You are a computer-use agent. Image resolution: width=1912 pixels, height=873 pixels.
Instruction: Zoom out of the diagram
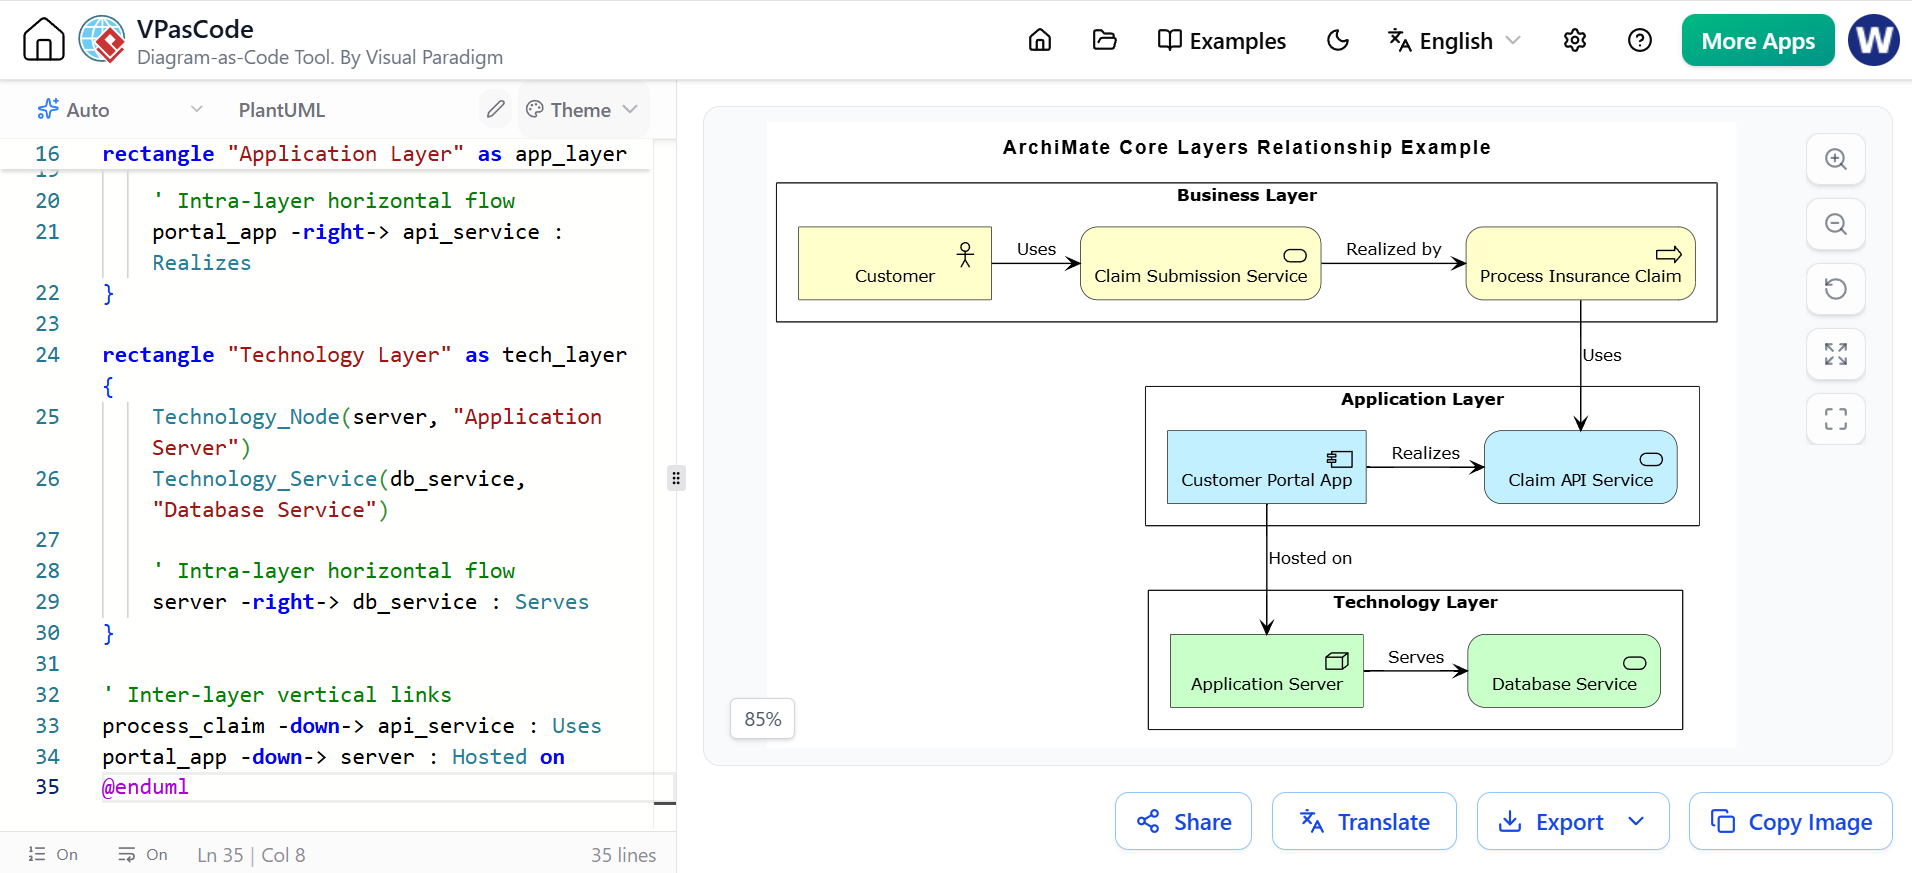coord(1836,224)
